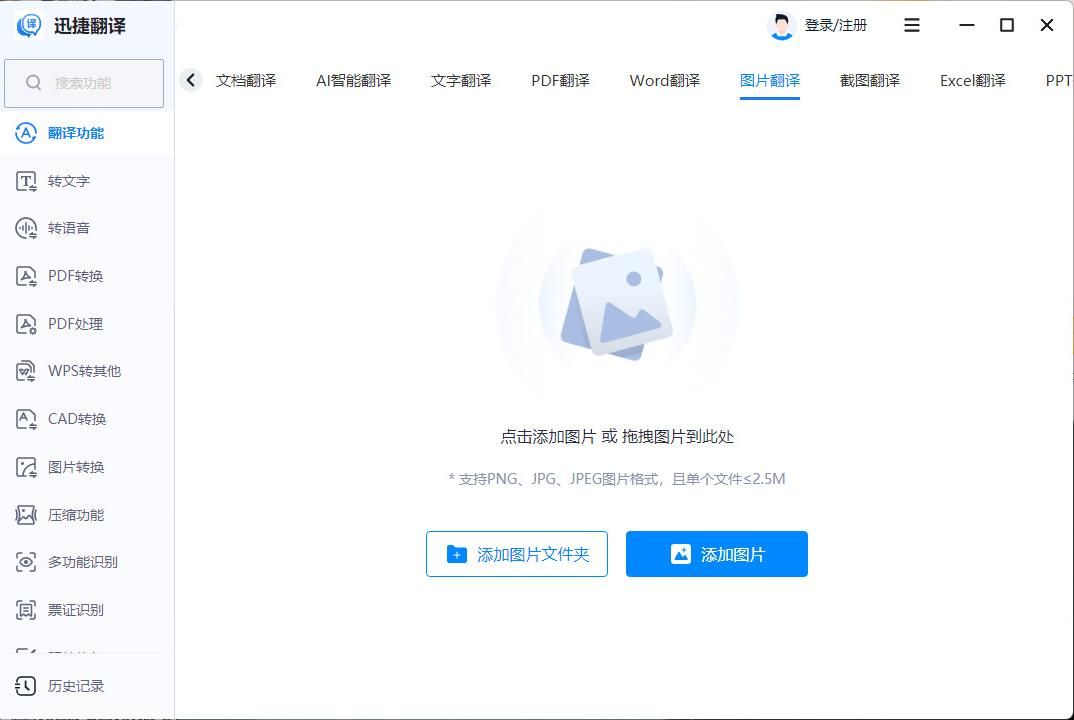
Task: Open 多功能识别 in the sidebar
Action: [x=87, y=562]
